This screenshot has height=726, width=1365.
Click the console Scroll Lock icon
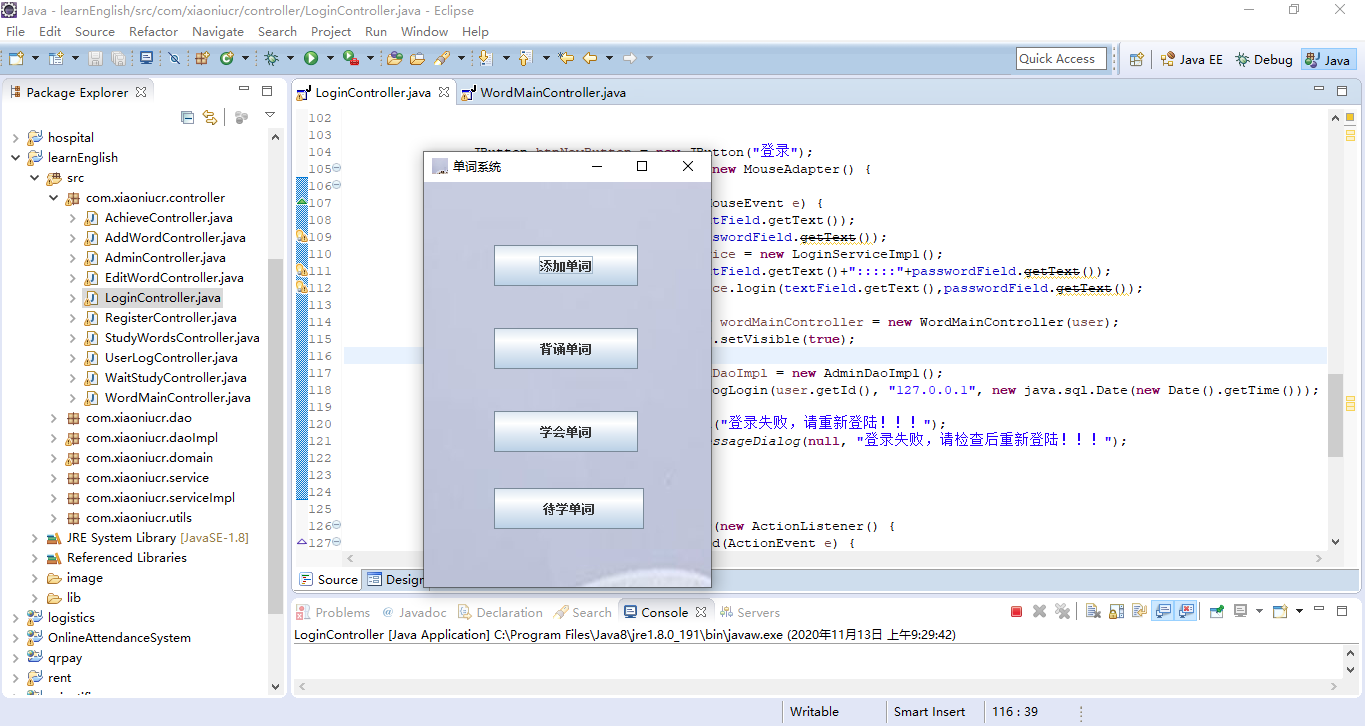coord(1116,611)
